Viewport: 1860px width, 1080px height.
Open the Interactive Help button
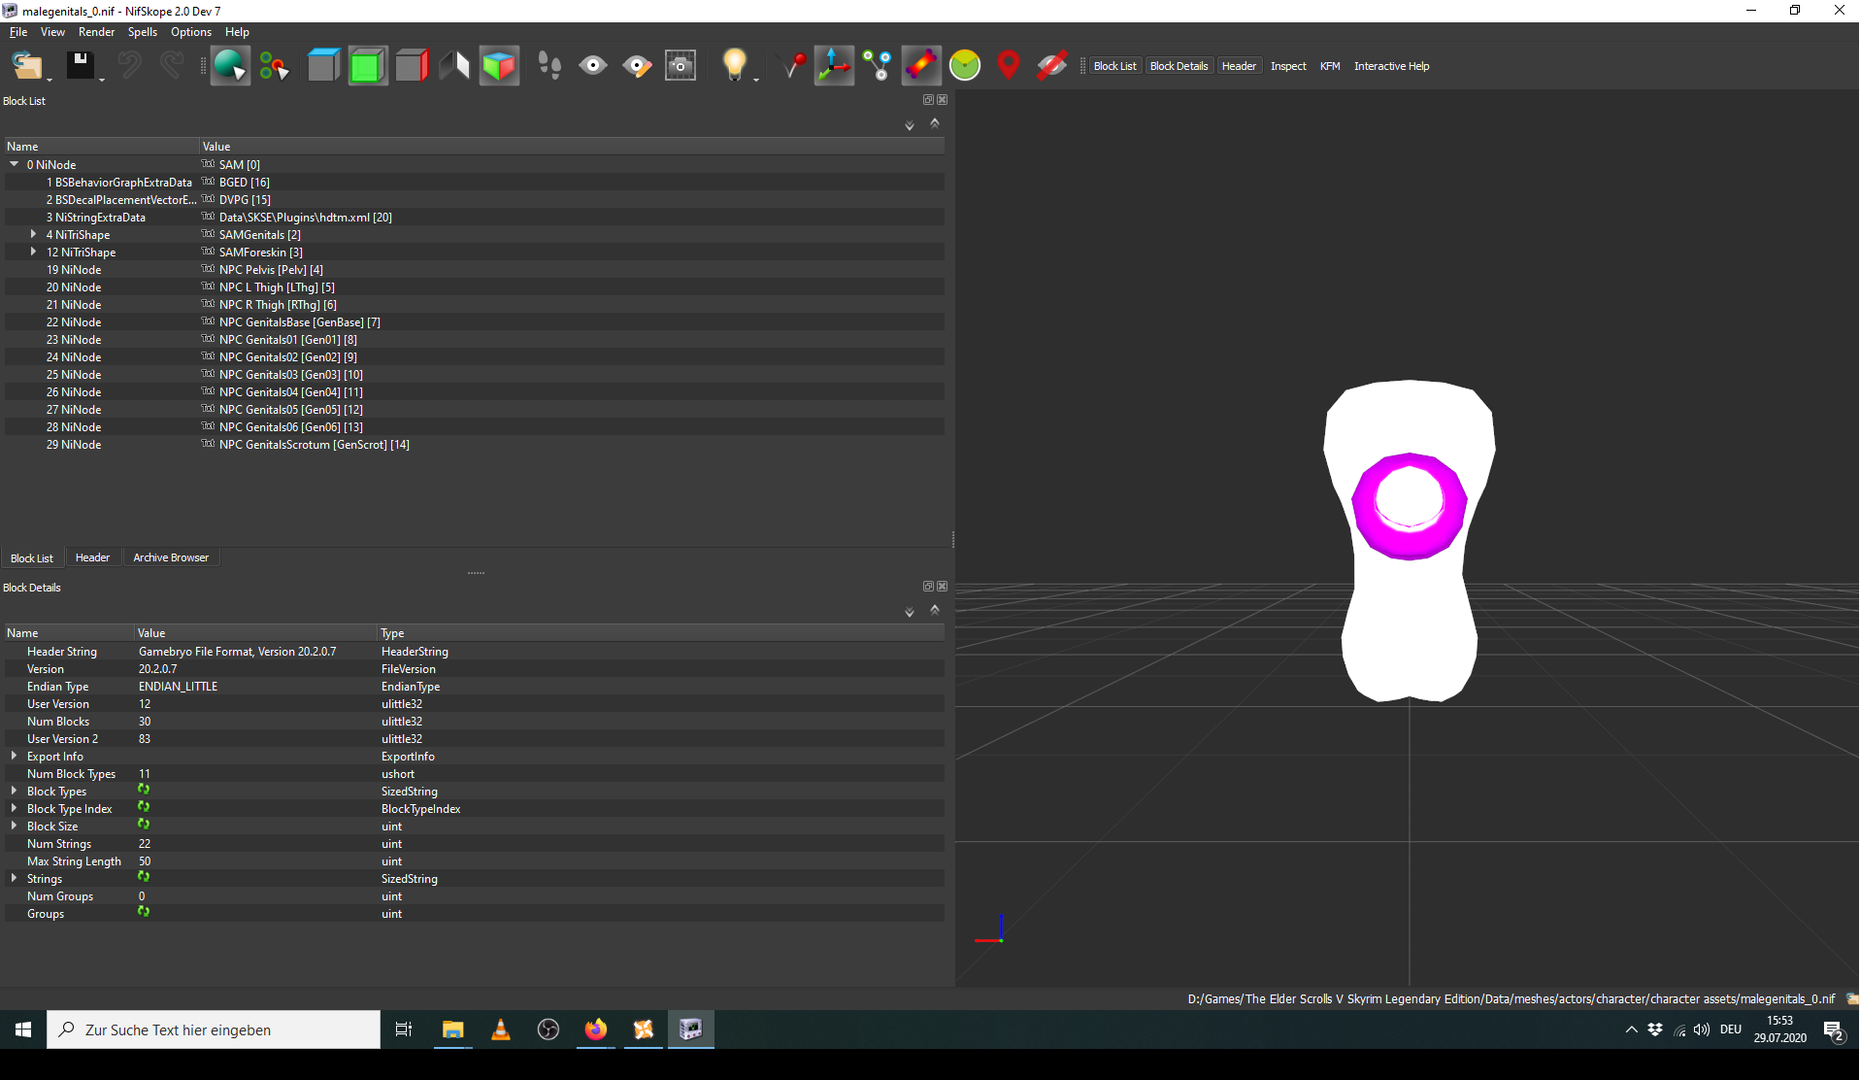(1391, 66)
